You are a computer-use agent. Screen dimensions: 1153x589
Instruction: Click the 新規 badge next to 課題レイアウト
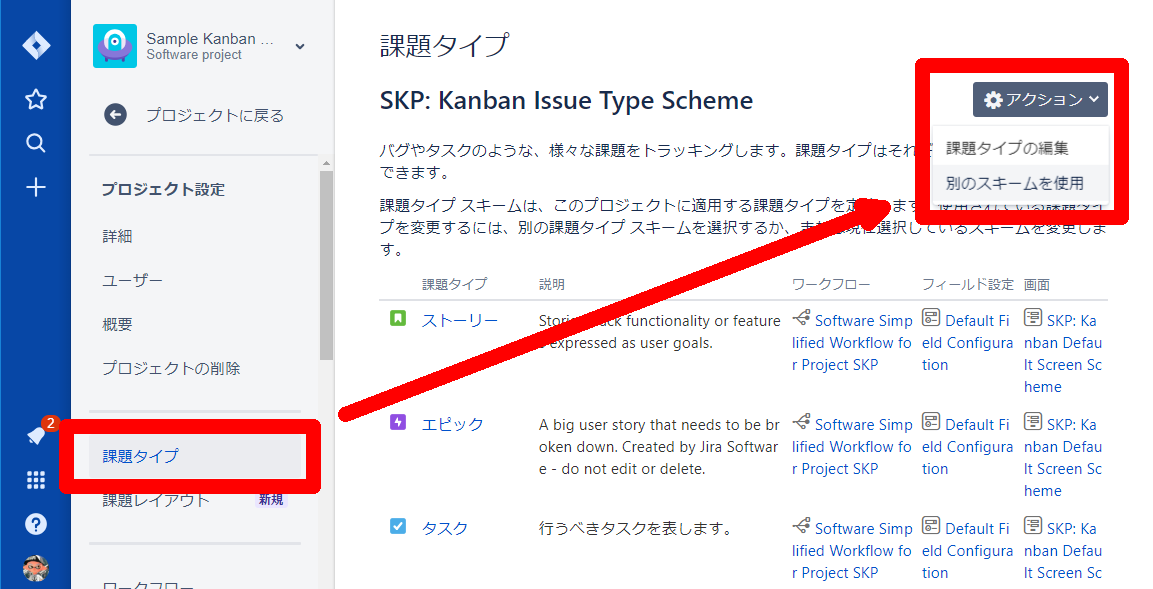point(271,500)
